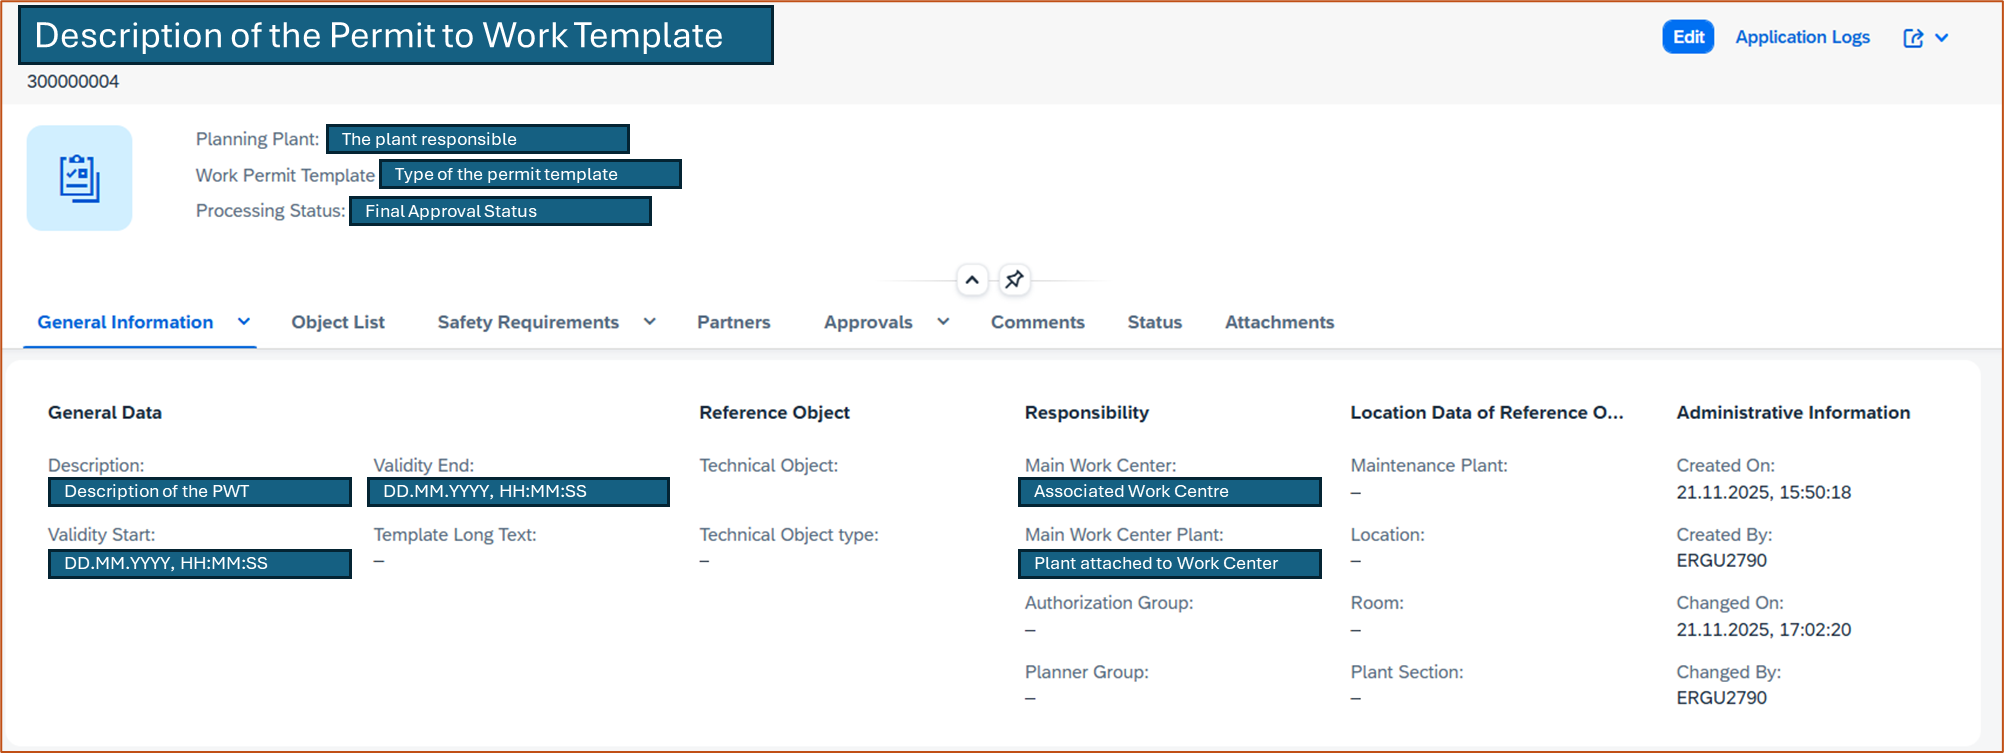Collapse the header using the up chevron

click(x=972, y=280)
